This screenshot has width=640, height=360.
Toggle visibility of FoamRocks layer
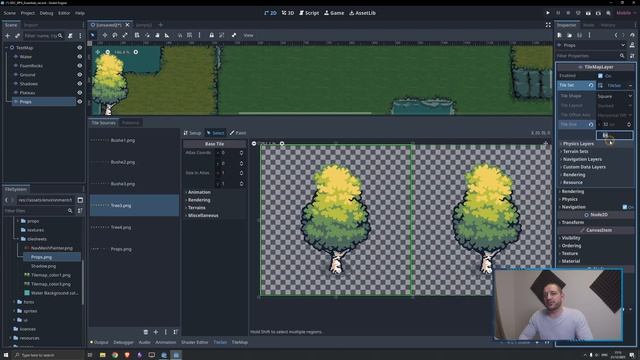pos(80,66)
